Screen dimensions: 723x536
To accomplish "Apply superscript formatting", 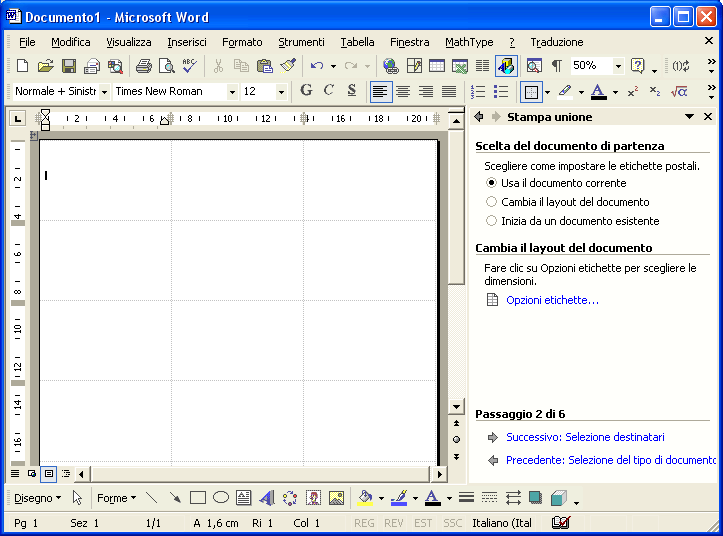I will [633, 92].
